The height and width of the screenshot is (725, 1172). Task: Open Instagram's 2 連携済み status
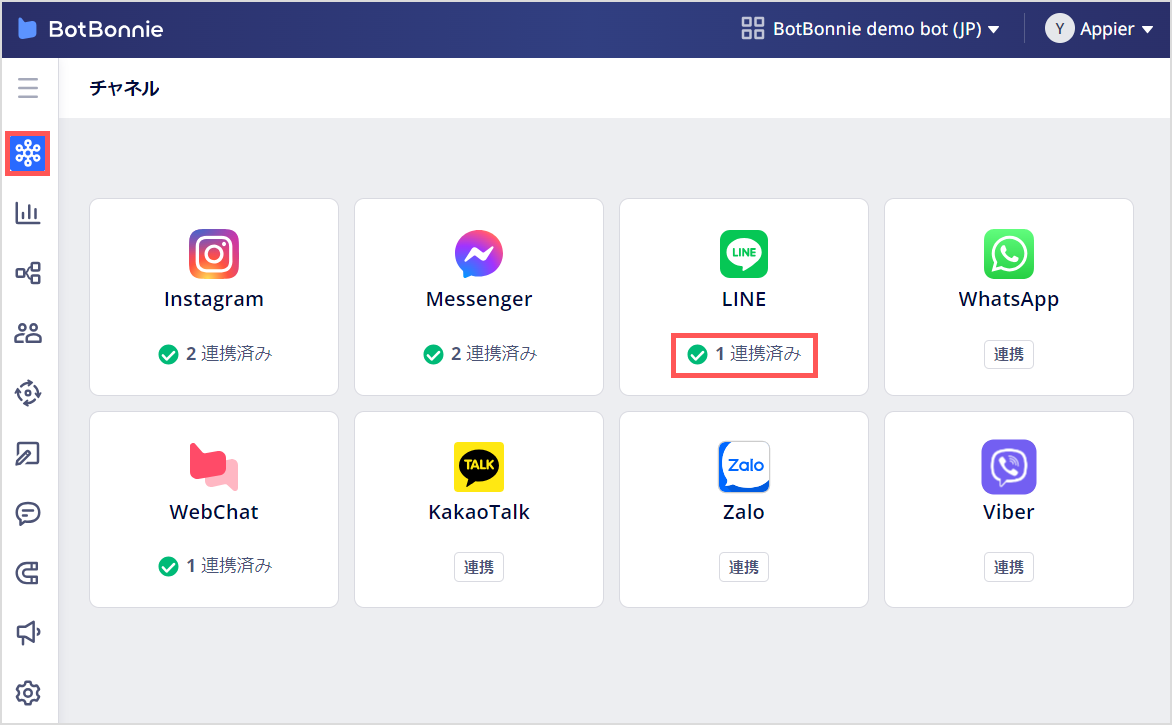coord(215,354)
